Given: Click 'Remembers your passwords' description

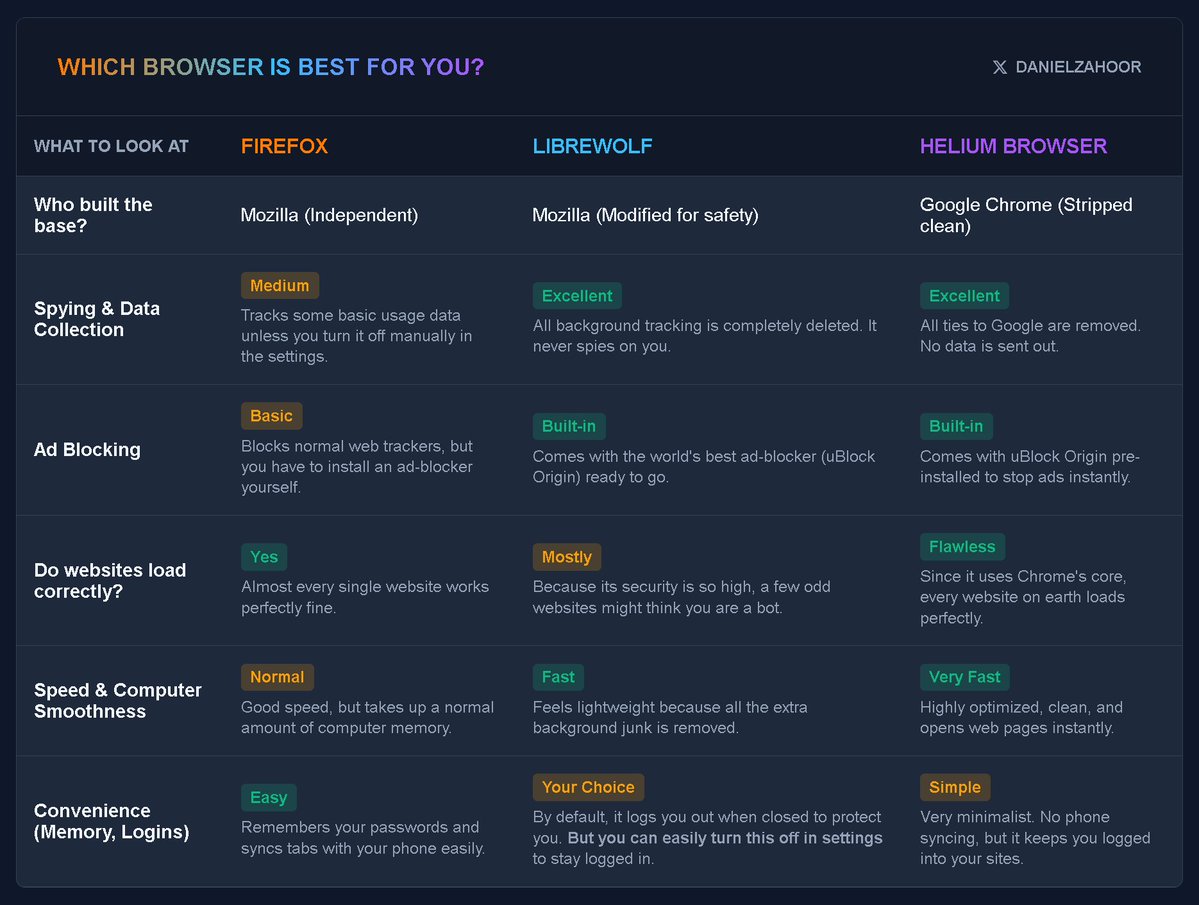Looking at the screenshot, I should [x=363, y=838].
